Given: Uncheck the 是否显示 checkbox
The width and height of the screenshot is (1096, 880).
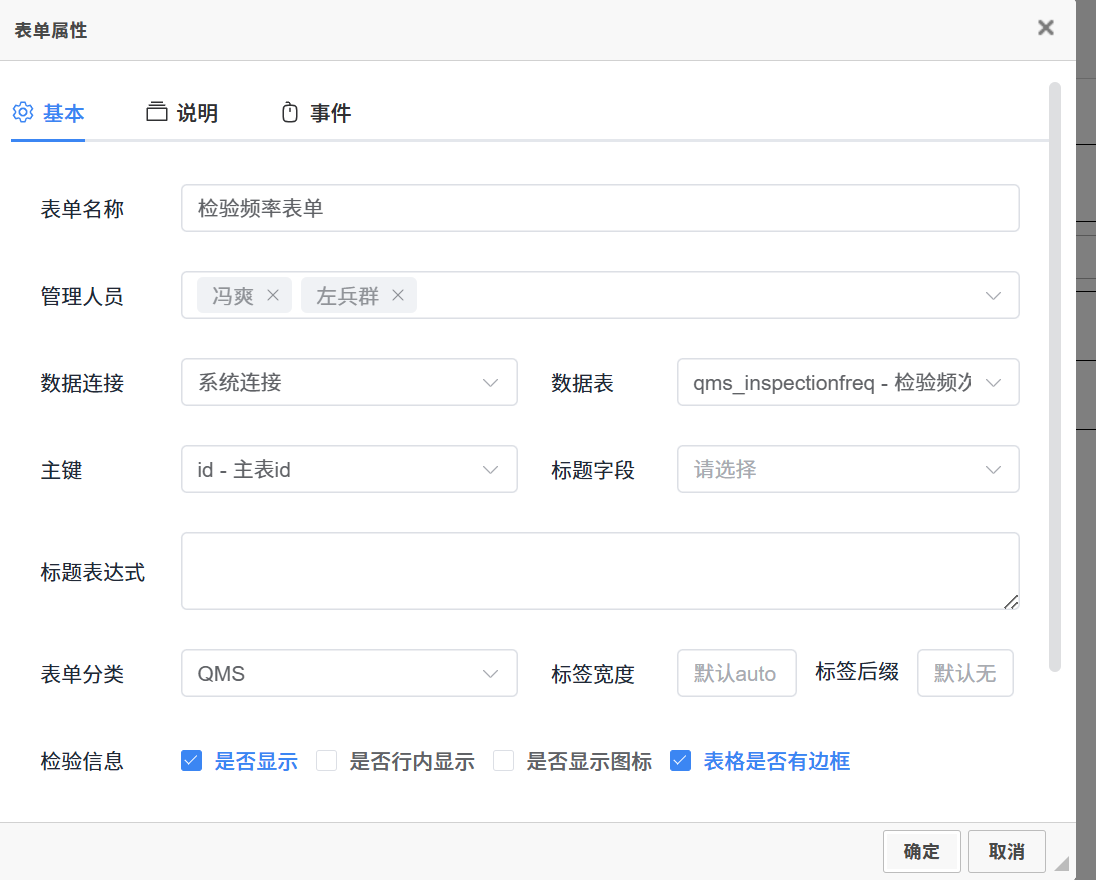Looking at the screenshot, I should 192,761.
